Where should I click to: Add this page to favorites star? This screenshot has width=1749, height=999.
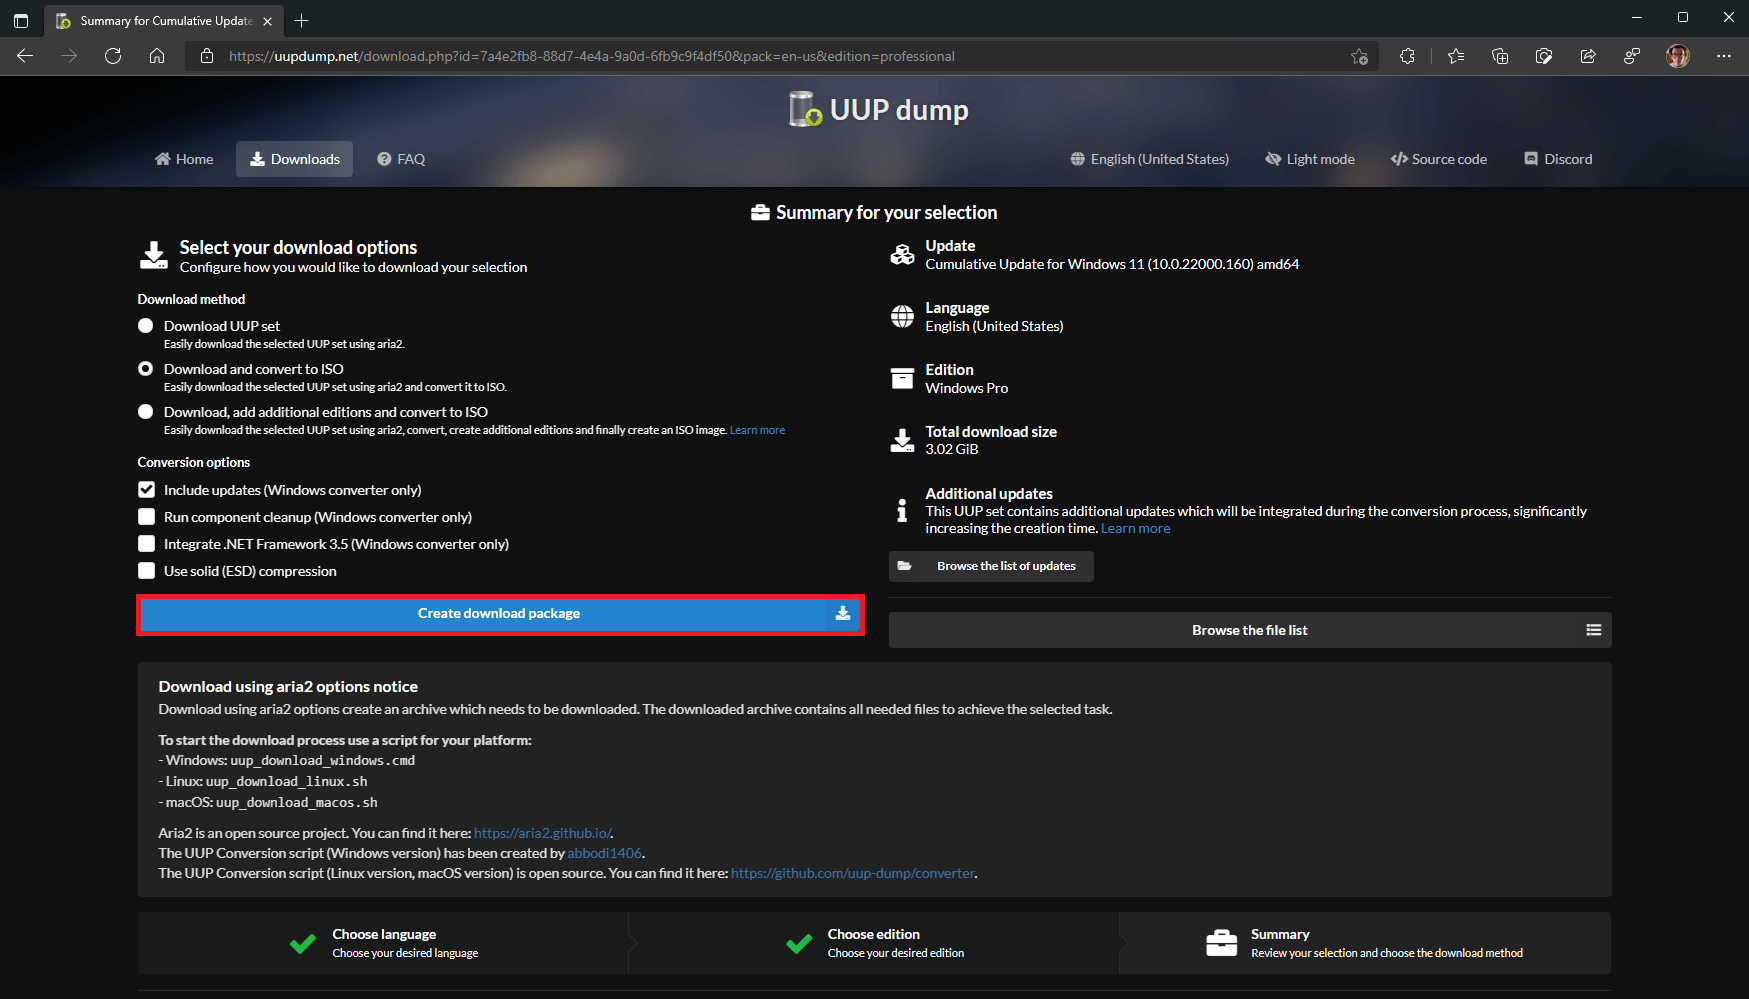pyautogui.click(x=1359, y=56)
